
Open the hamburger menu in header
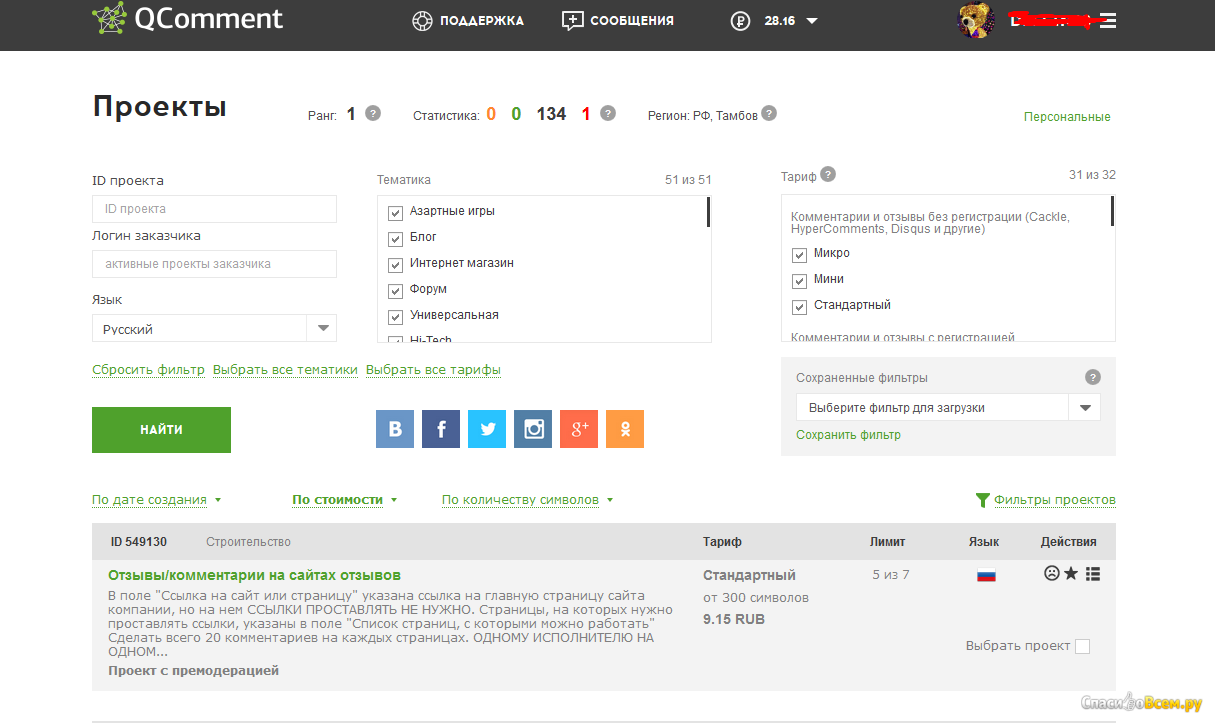click(x=1107, y=20)
